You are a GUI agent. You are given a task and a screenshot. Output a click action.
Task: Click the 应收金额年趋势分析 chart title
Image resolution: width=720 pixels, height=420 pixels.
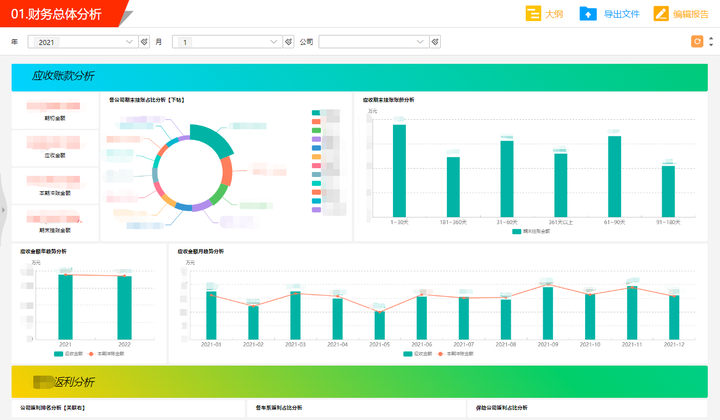[x=43, y=252]
